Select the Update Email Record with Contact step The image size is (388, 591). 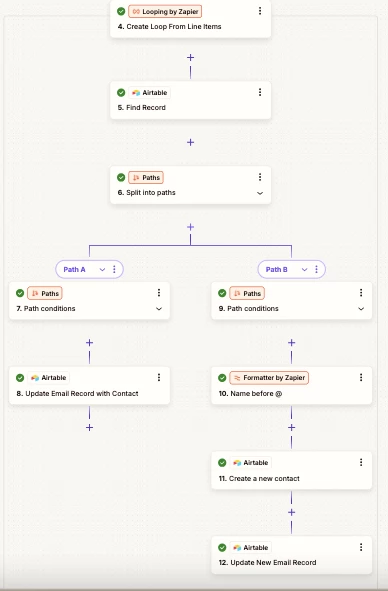point(89,386)
